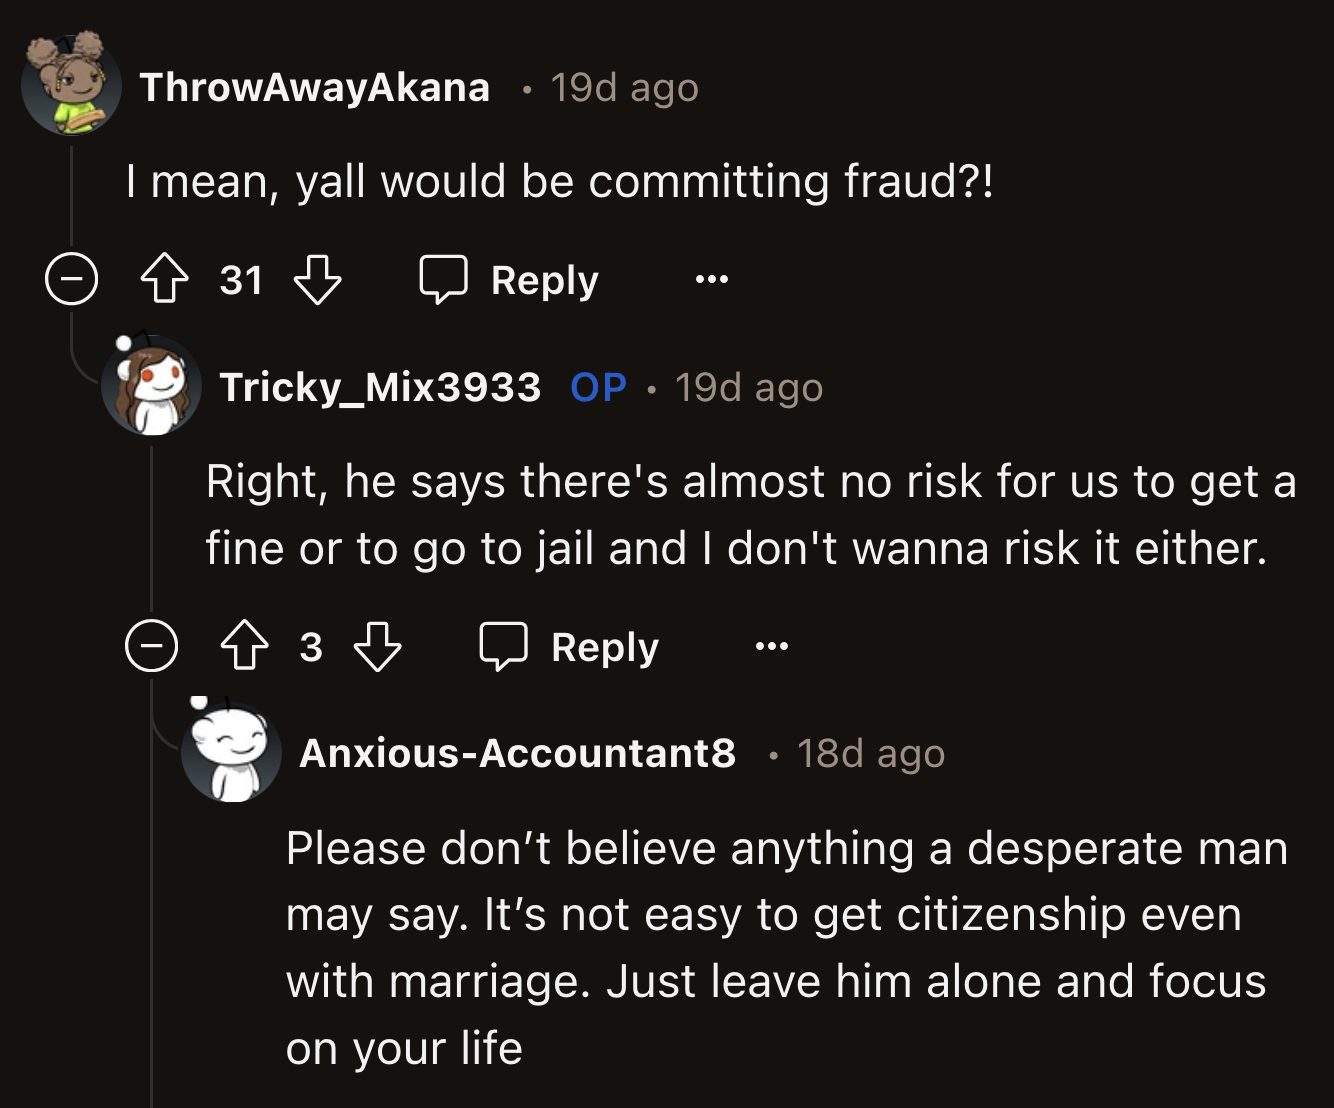Toggle downvote on the 3-point reply
The width and height of the screenshot is (1334, 1108).
tap(379, 649)
